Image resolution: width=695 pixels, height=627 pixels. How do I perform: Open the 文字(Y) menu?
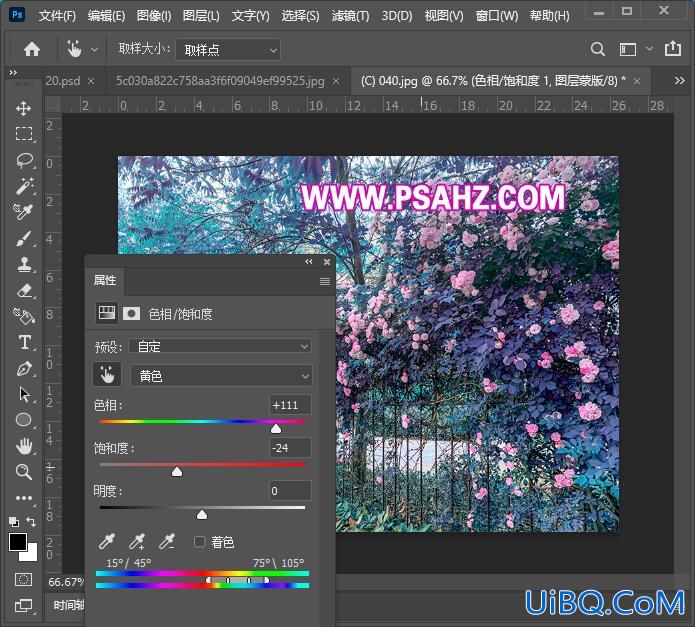(250, 16)
